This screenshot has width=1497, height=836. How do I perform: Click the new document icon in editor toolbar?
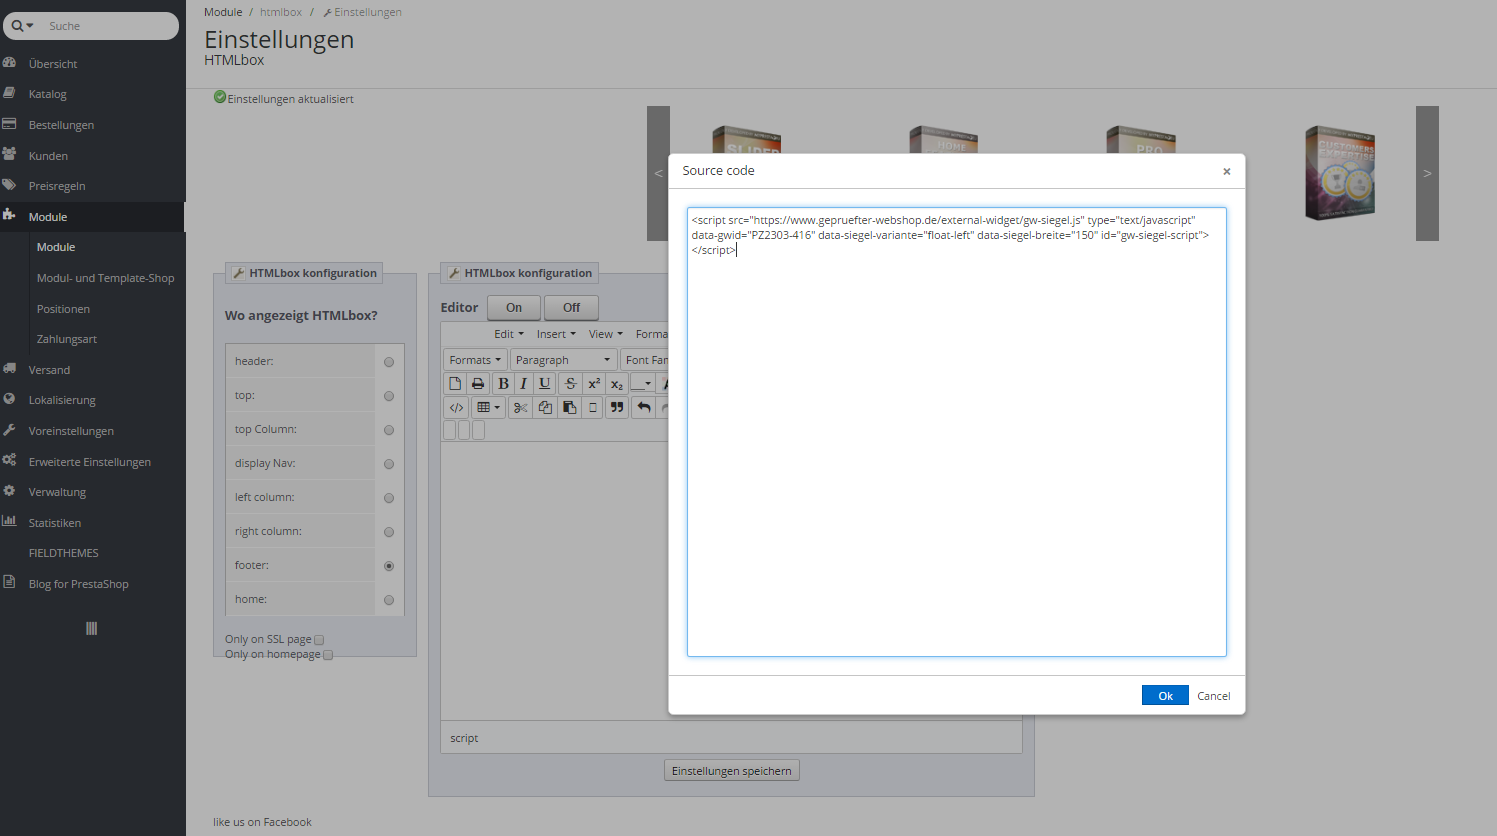point(455,384)
